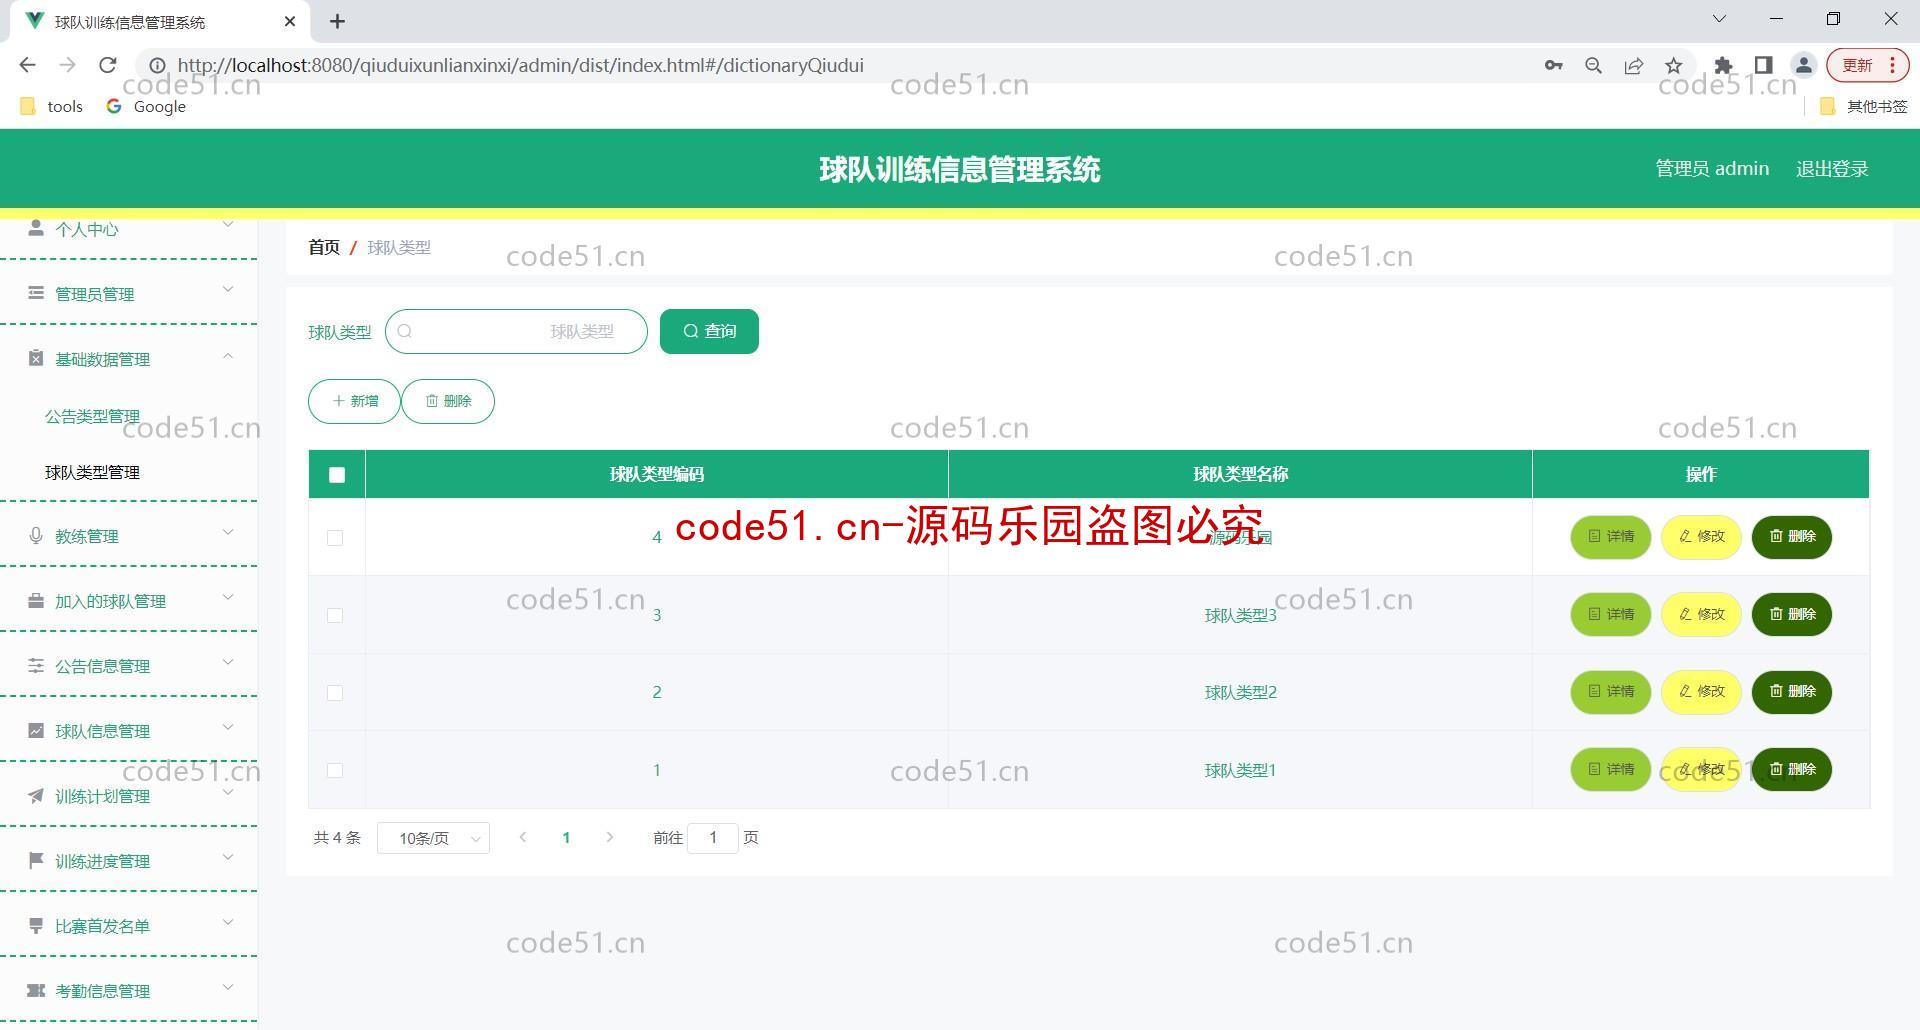The image size is (1920, 1030).
Task: Check the row for 球队类型2
Action: click(335, 693)
